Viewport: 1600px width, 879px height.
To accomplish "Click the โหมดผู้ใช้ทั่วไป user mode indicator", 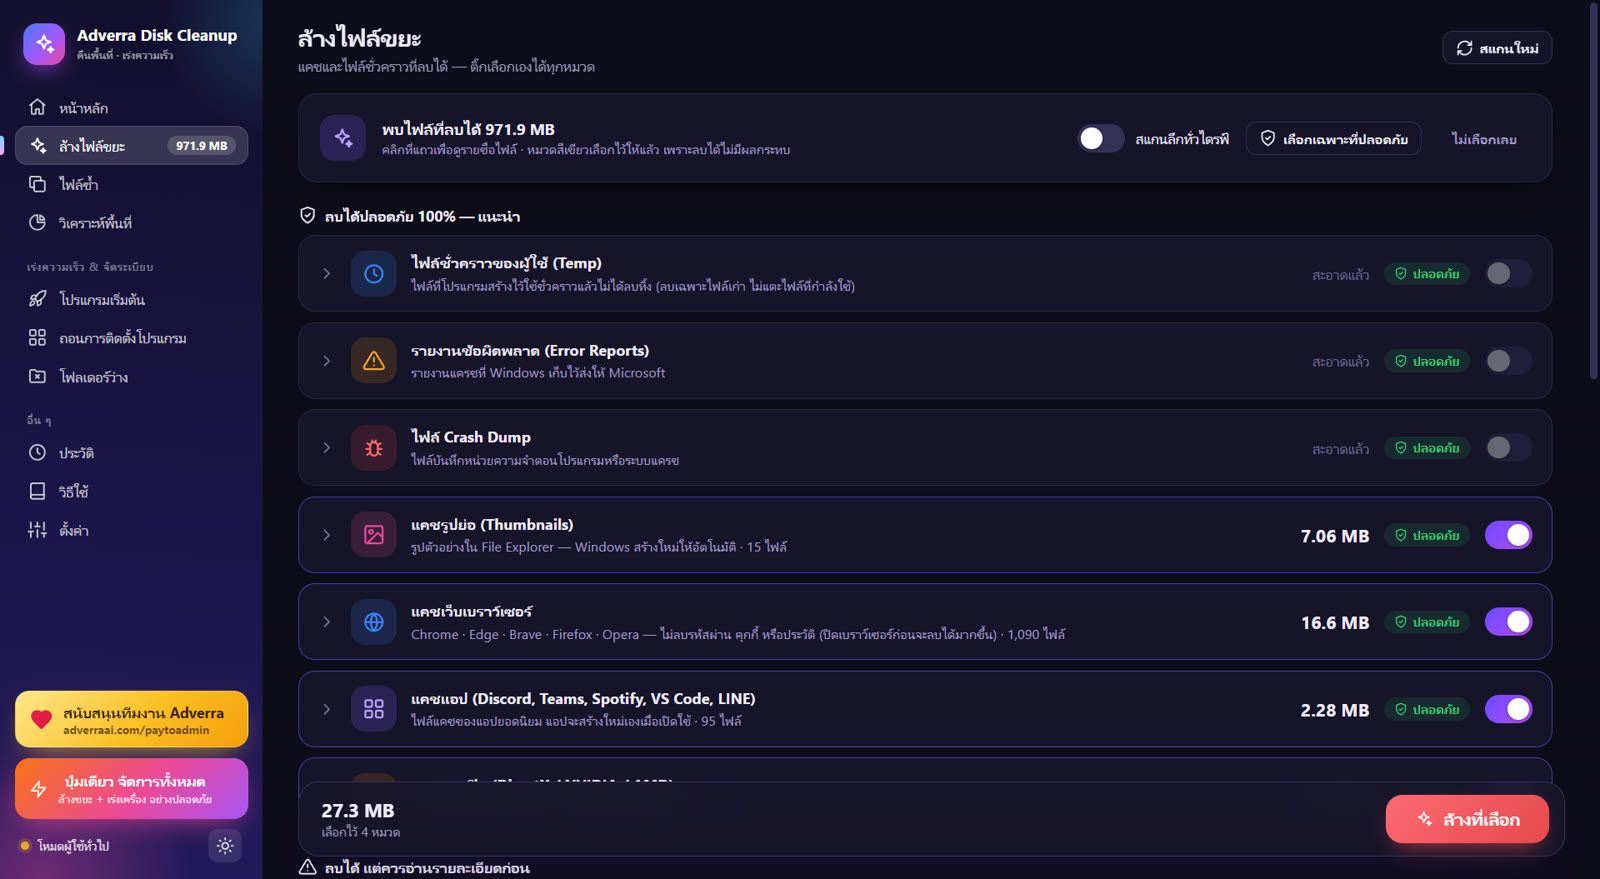I will click(64, 846).
